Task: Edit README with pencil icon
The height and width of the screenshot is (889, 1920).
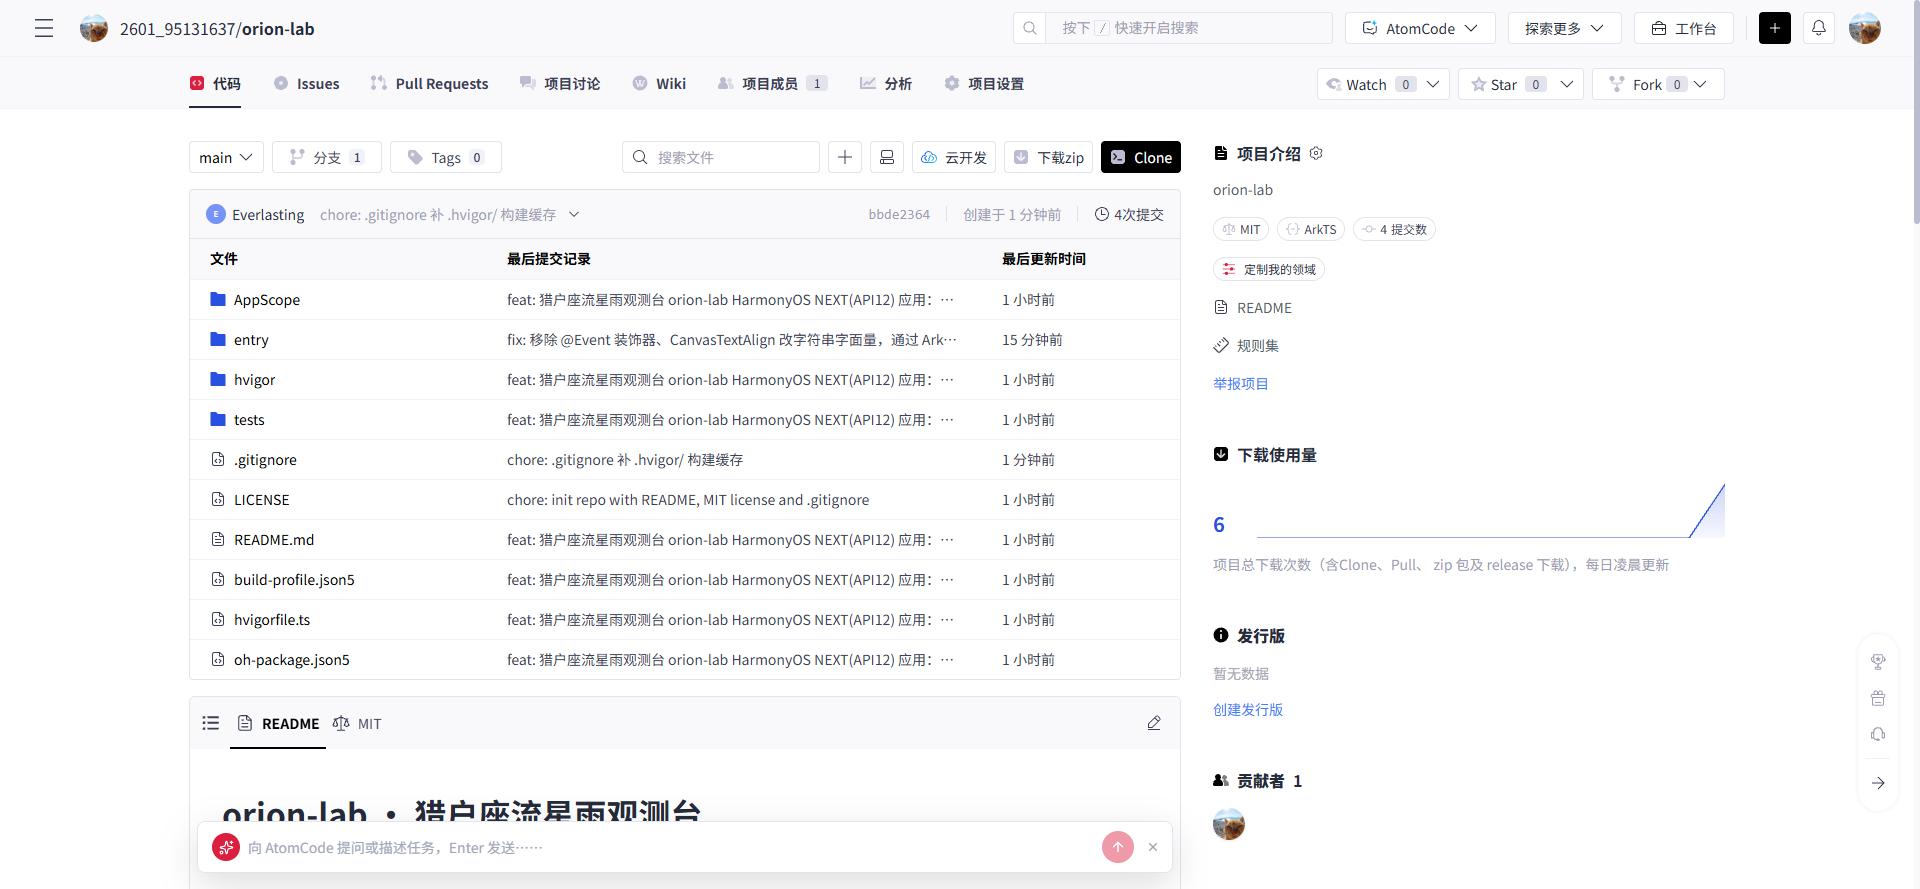Action: pyautogui.click(x=1154, y=723)
